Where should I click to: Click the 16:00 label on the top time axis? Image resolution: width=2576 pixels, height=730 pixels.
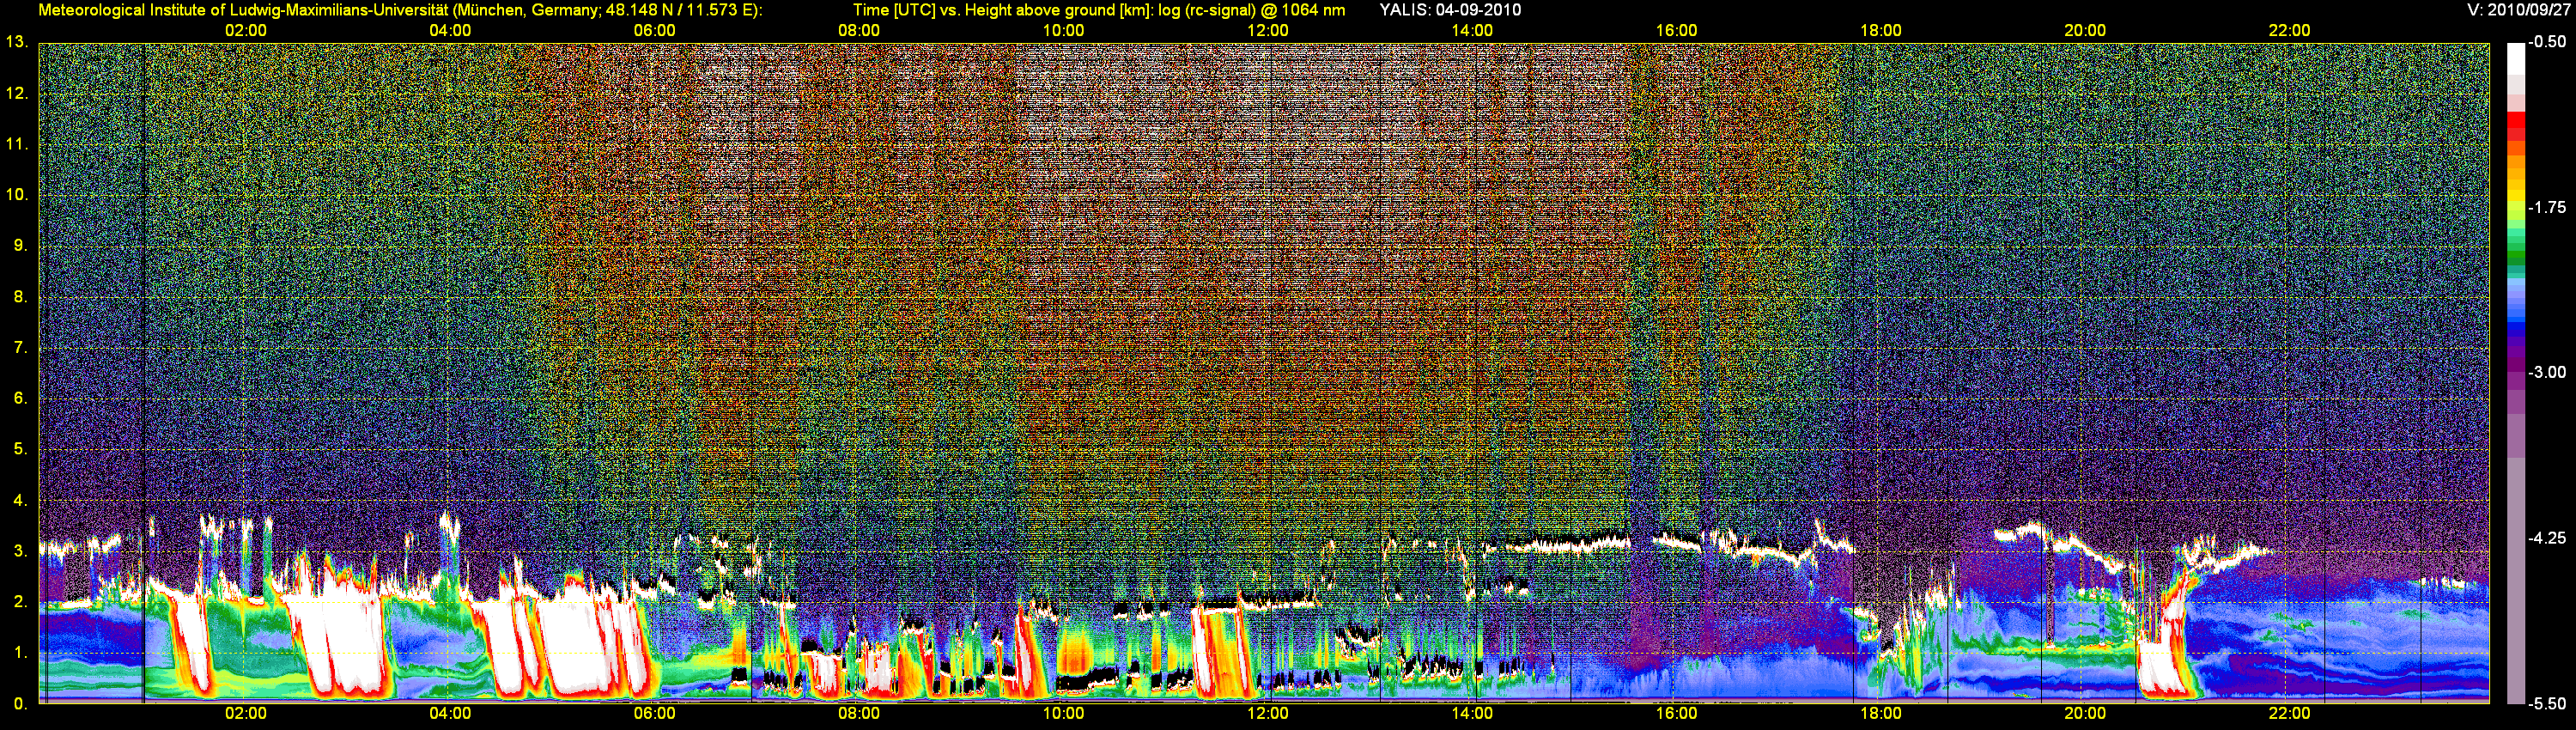point(1676,31)
